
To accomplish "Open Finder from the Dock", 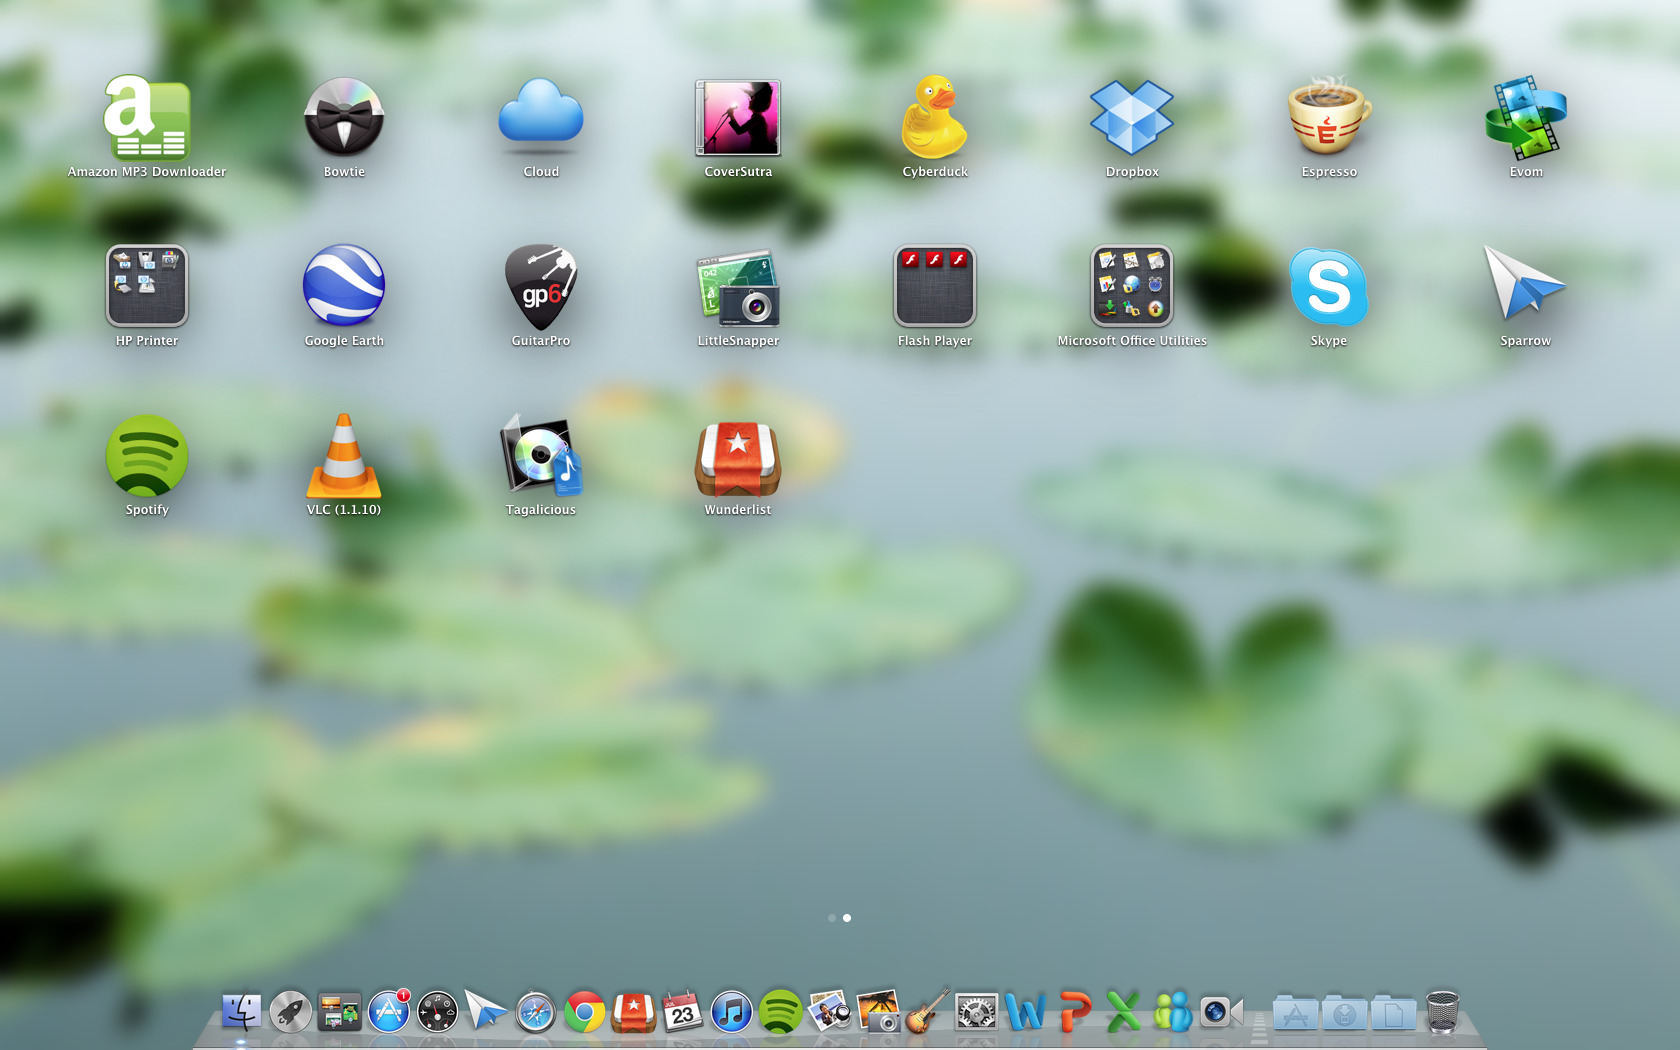I will (241, 1012).
